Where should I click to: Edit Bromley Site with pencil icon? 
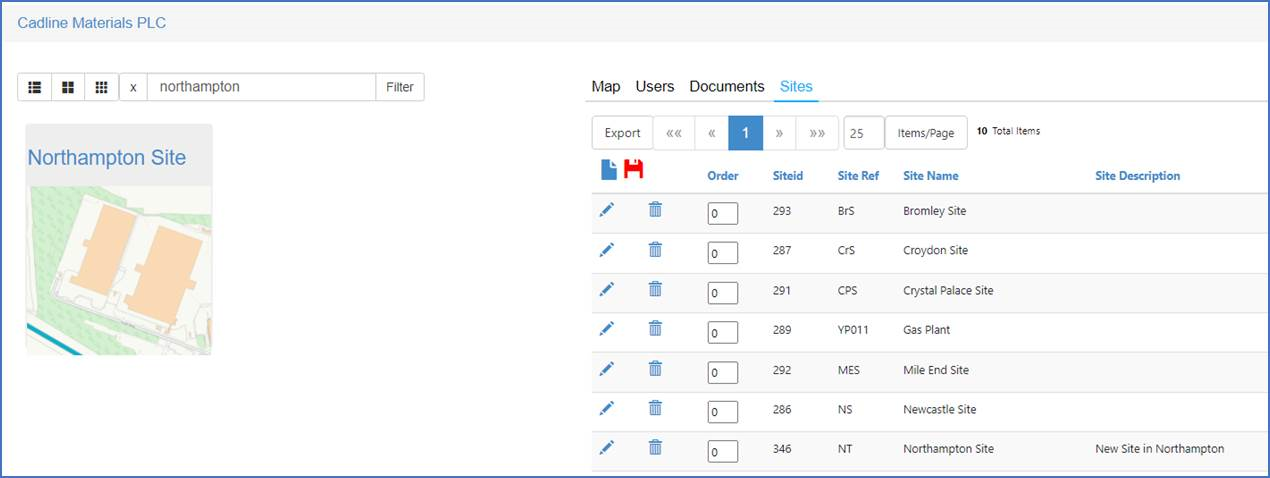coord(606,209)
